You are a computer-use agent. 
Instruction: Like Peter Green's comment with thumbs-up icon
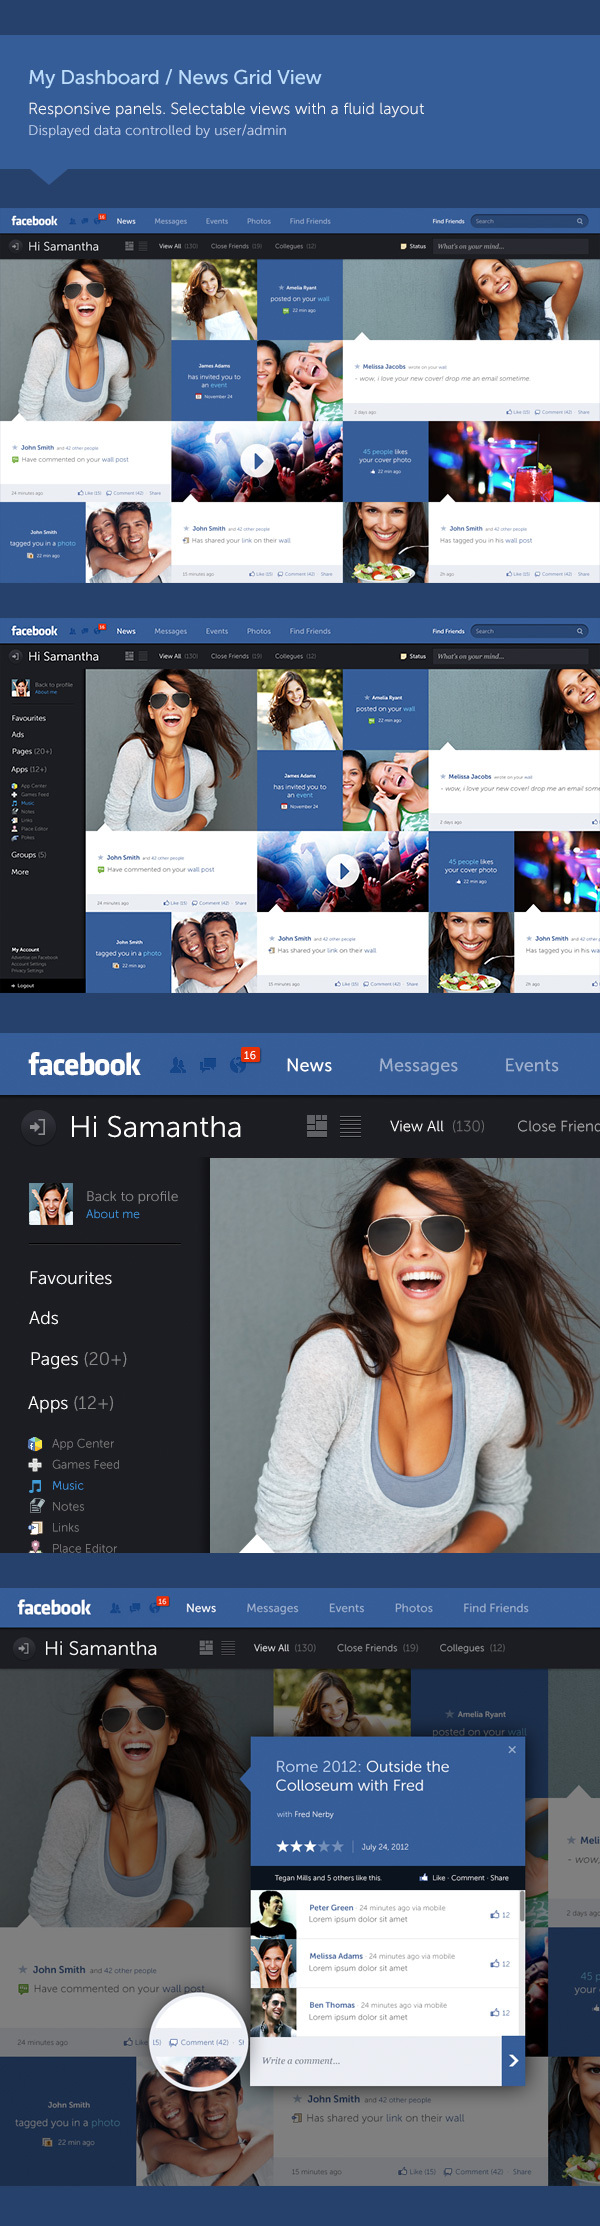(495, 1915)
